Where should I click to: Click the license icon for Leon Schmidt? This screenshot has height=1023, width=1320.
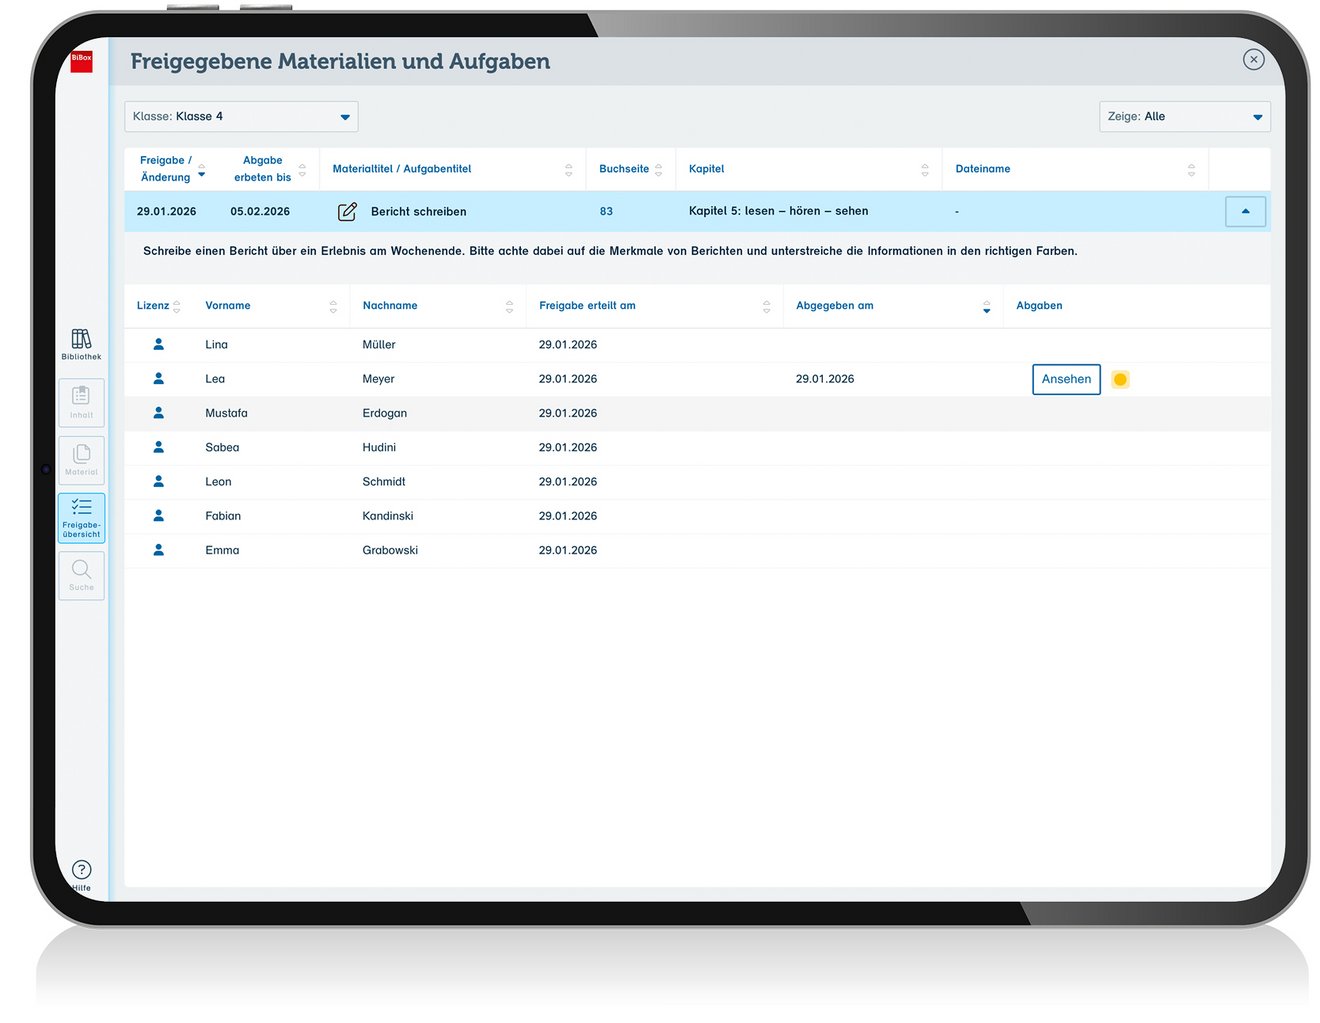[x=158, y=481]
